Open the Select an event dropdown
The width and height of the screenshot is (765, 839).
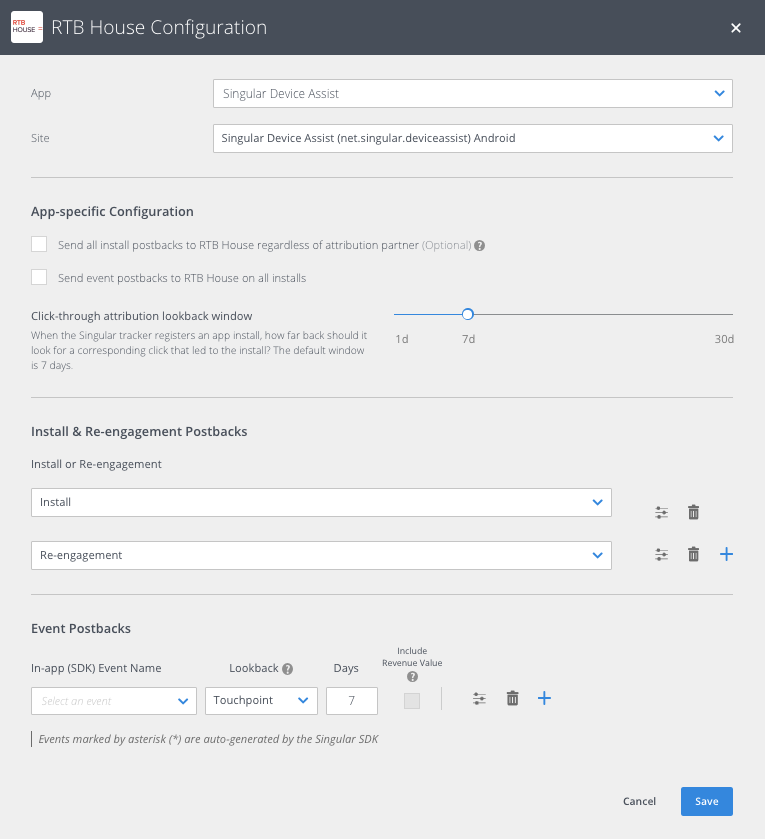pyautogui.click(x=113, y=701)
